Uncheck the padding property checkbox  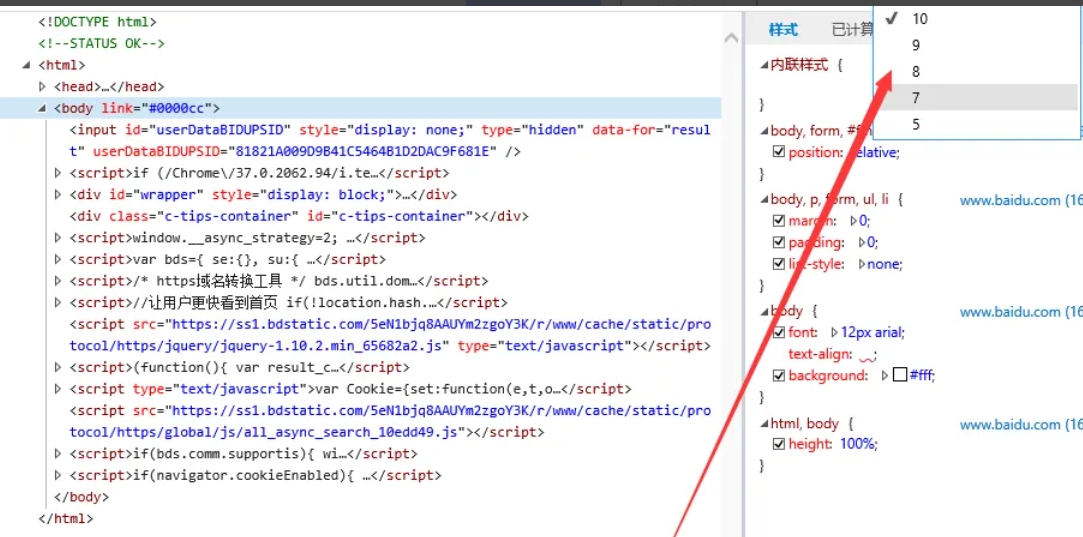pyautogui.click(x=779, y=243)
